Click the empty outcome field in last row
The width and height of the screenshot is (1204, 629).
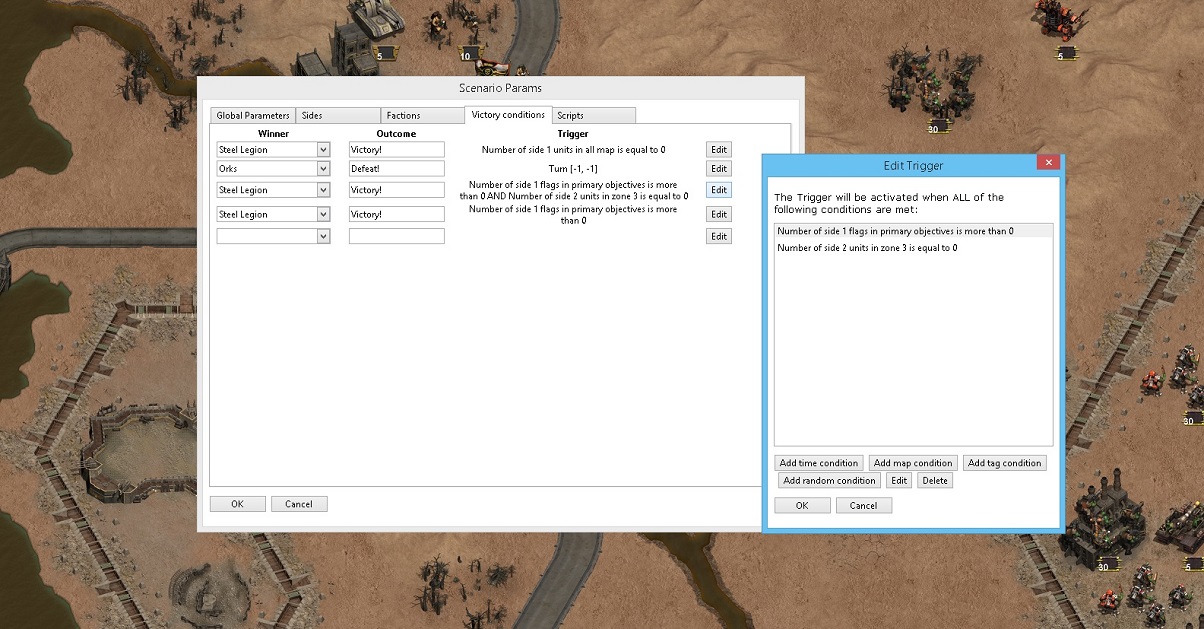pos(396,237)
